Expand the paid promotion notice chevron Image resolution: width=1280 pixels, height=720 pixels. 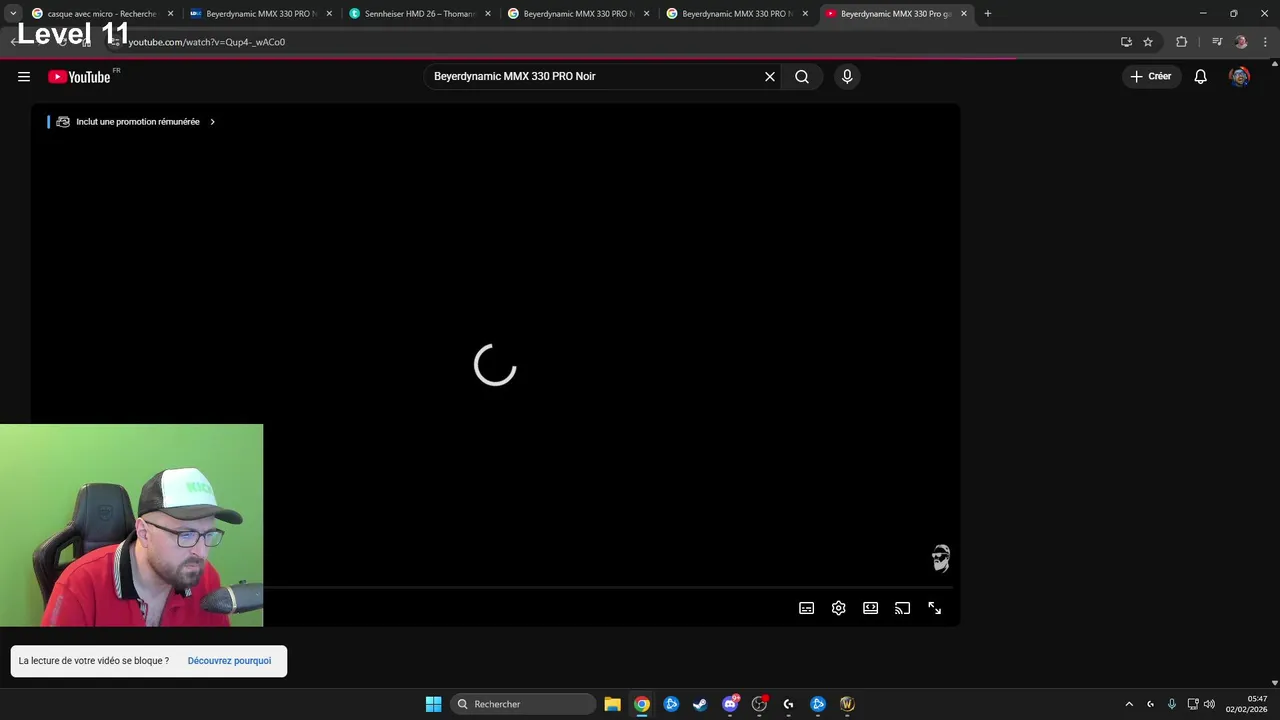point(212,122)
